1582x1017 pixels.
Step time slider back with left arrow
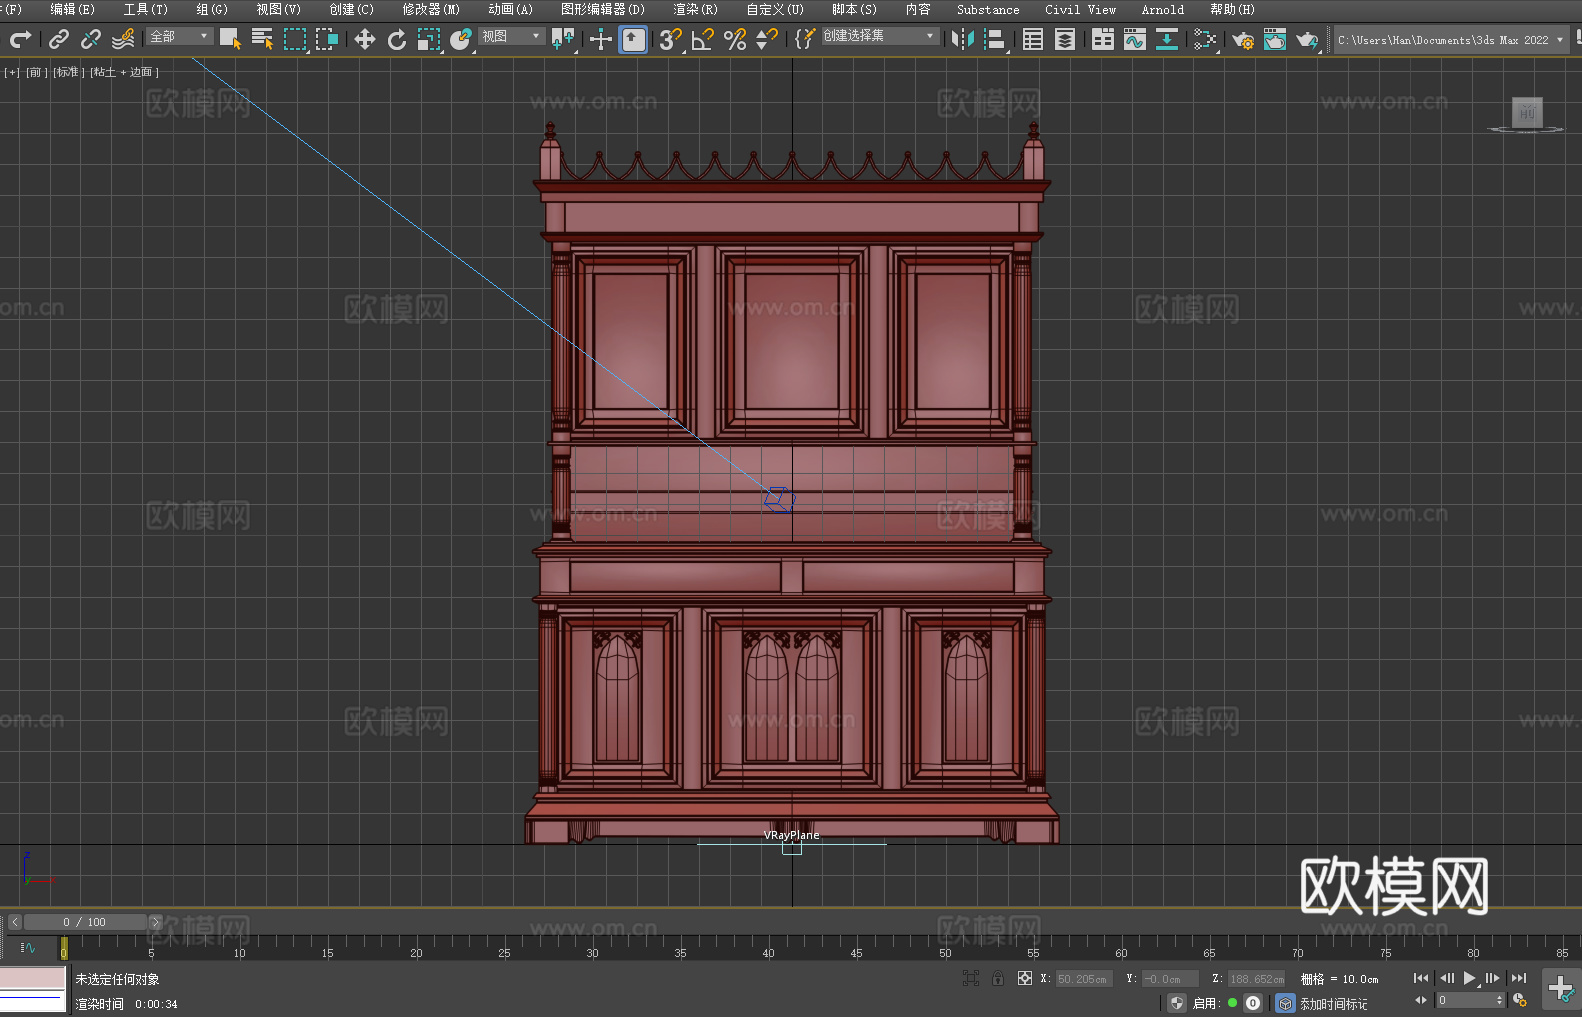(14, 922)
